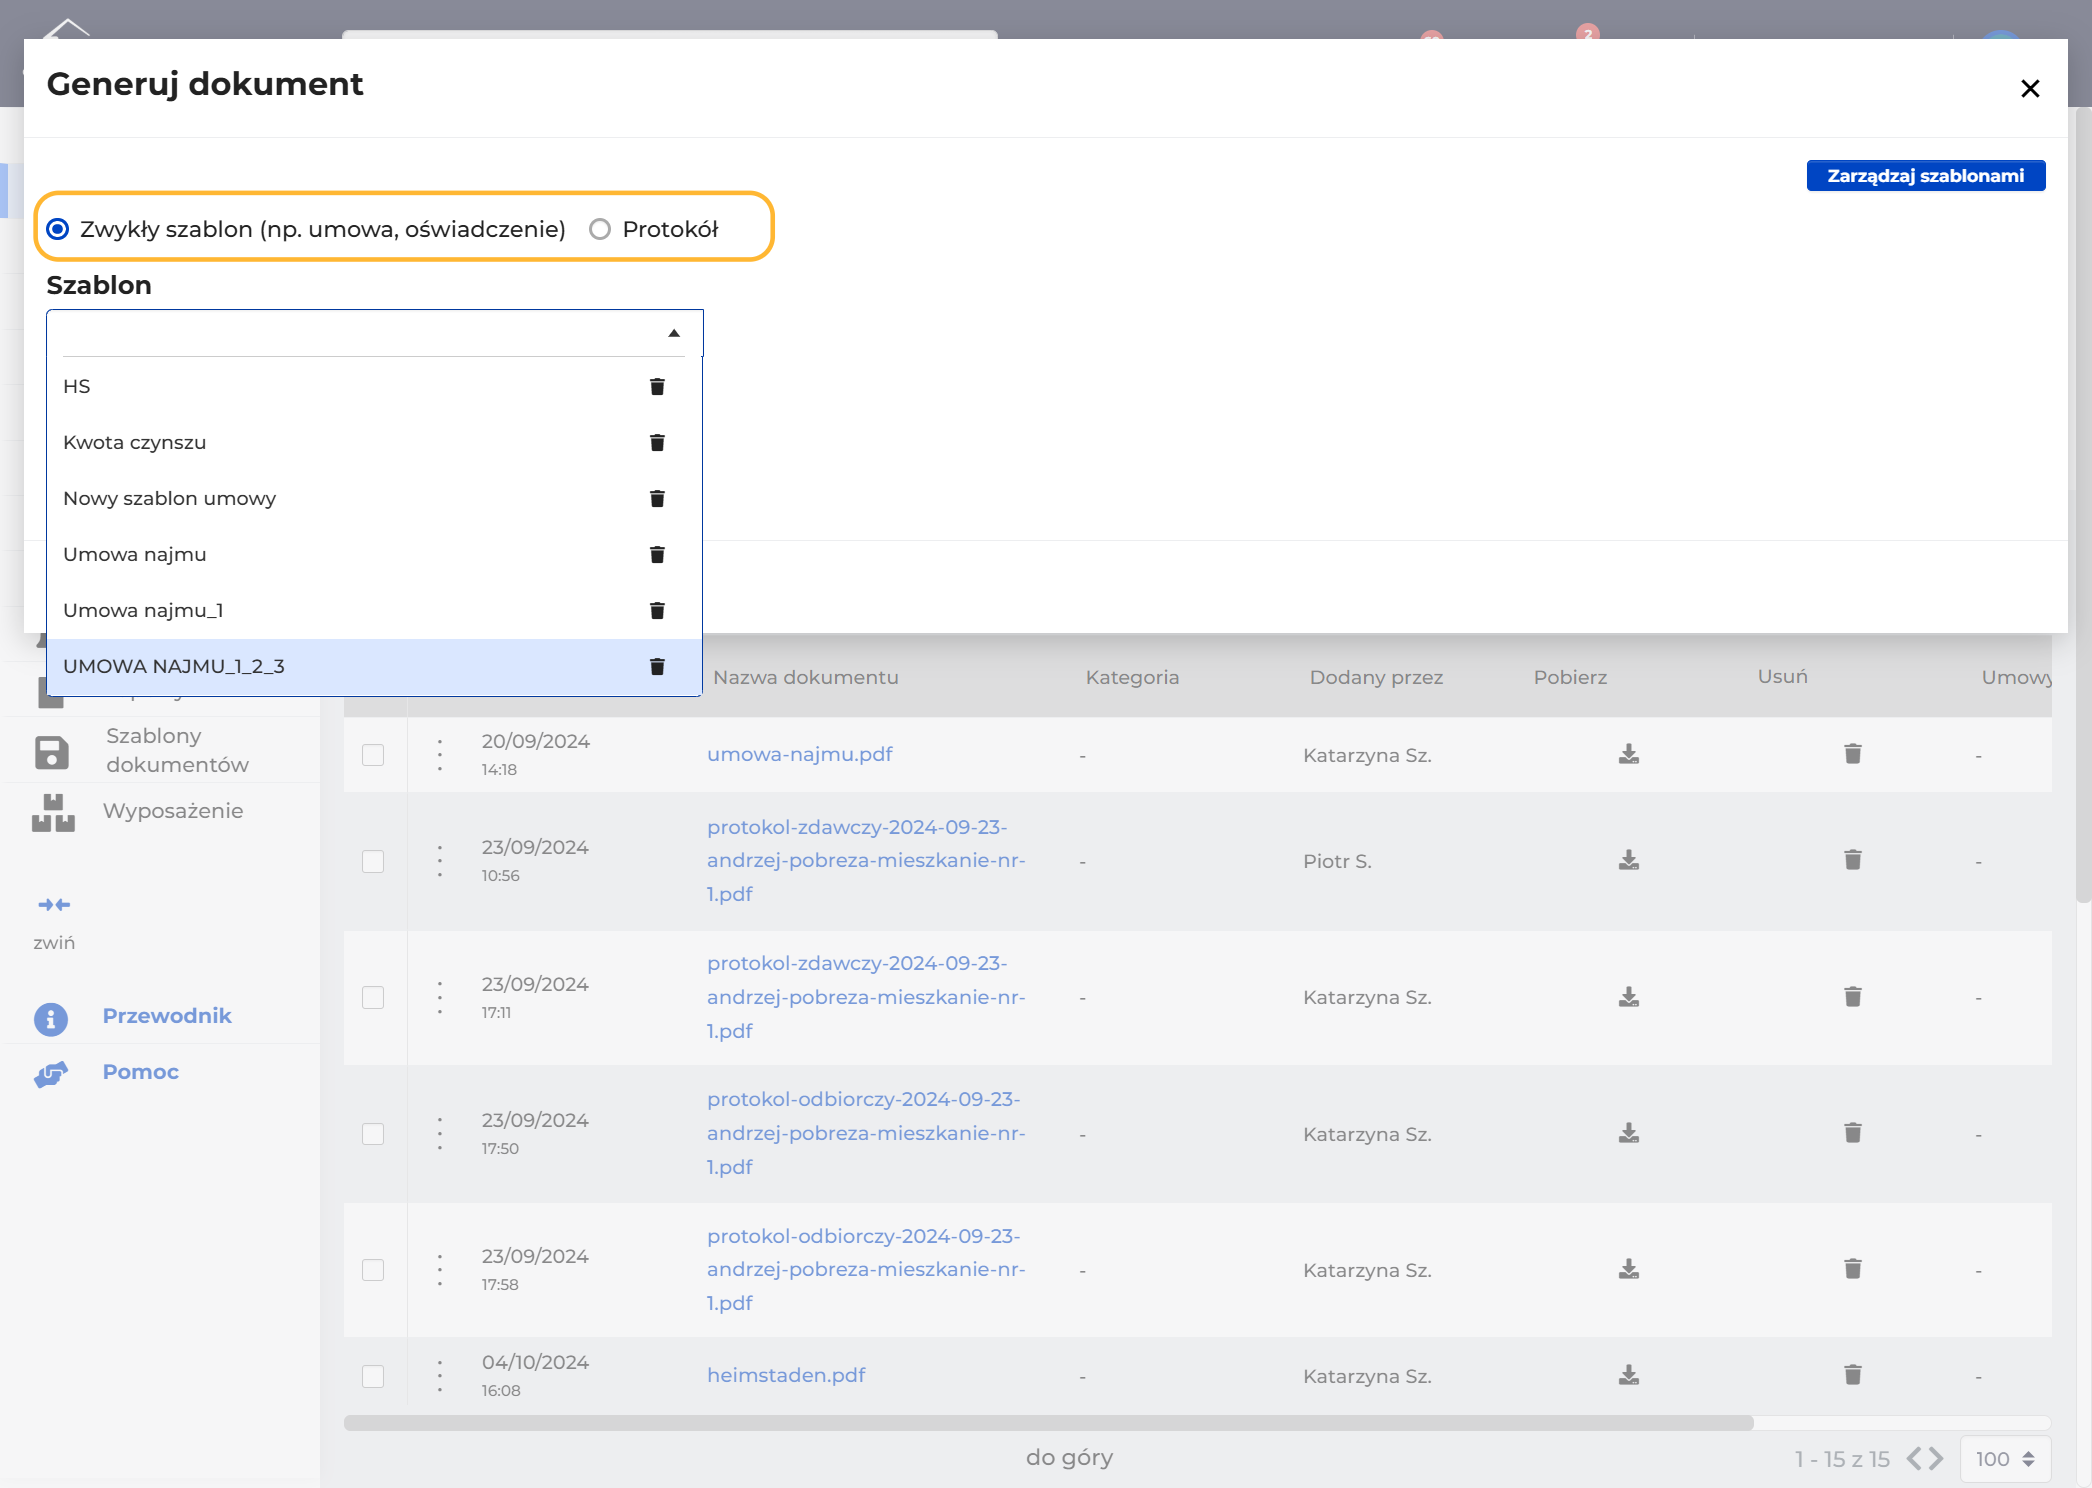This screenshot has height=1488, width=2092.
Task: Delete the Kwota czynszu template
Action: coord(657,442)
